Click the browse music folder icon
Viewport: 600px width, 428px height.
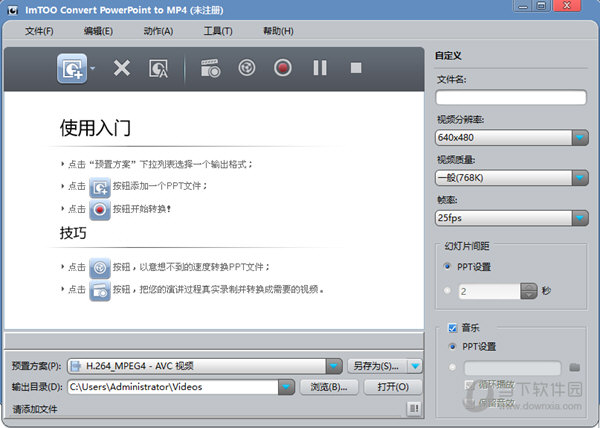click(x=574, y=368)
